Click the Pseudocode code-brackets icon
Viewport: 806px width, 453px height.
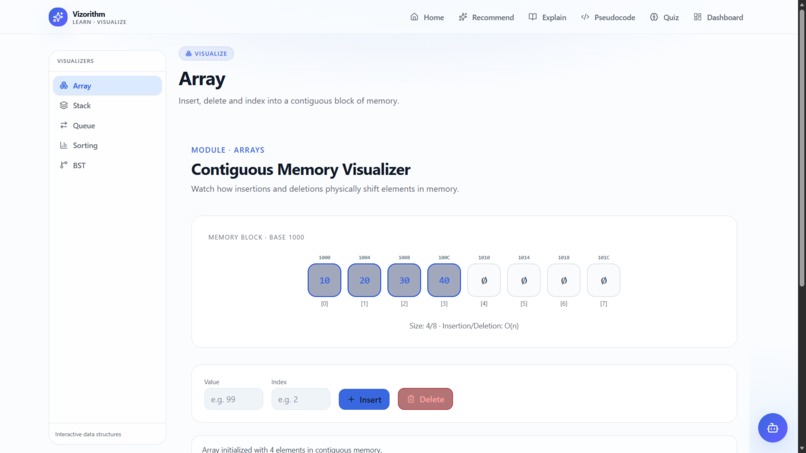tap(585, 17)
